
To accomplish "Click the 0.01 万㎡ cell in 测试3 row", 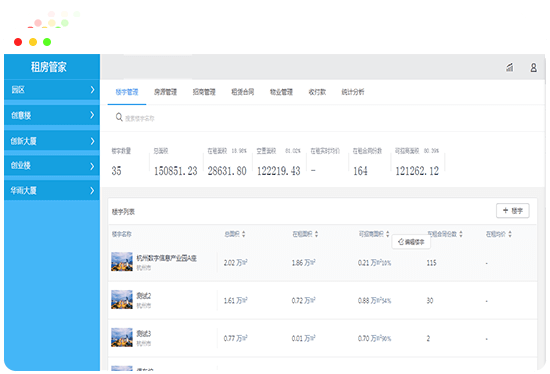I will (x=304, y=339).
